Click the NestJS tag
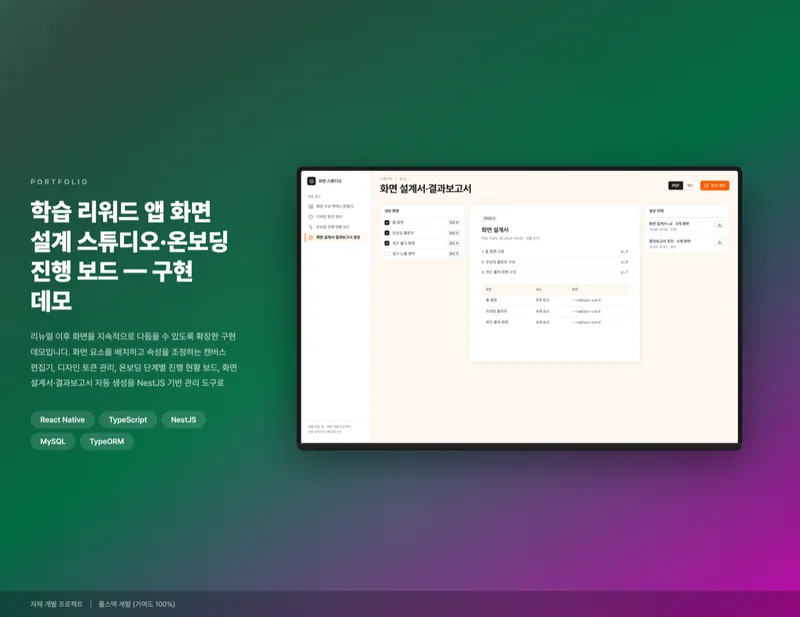 coord(183,419)
